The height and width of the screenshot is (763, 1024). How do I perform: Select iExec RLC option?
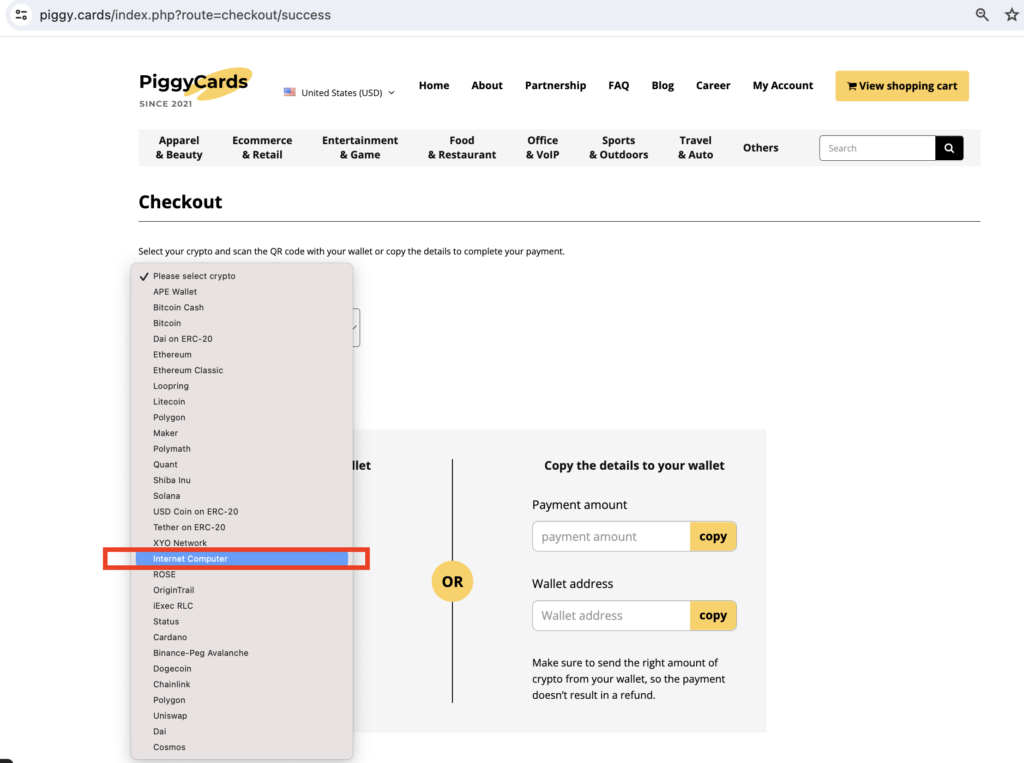242,606
